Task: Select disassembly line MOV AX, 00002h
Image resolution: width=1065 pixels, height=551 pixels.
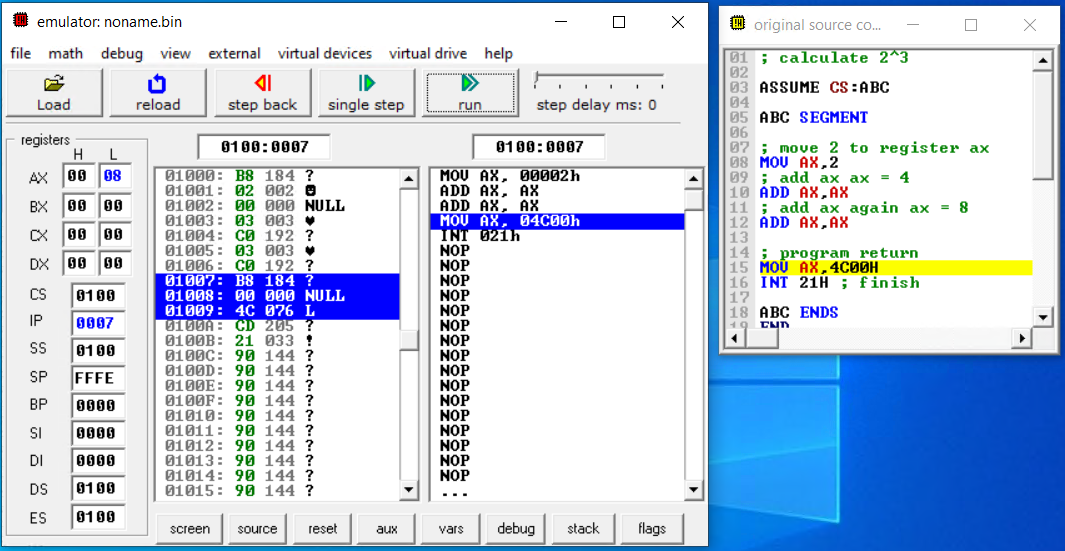Action: [558, 177]
